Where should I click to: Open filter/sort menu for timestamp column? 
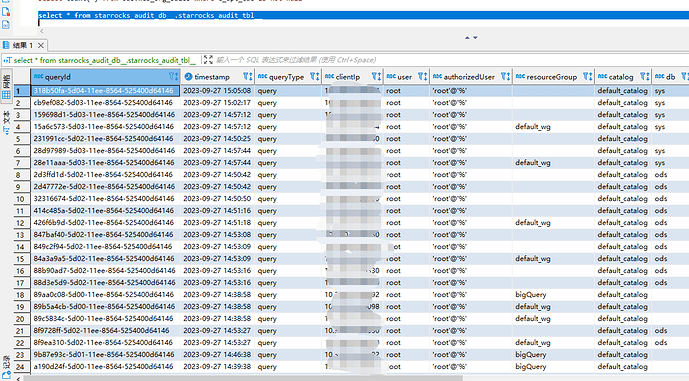[x=248, y=76]
